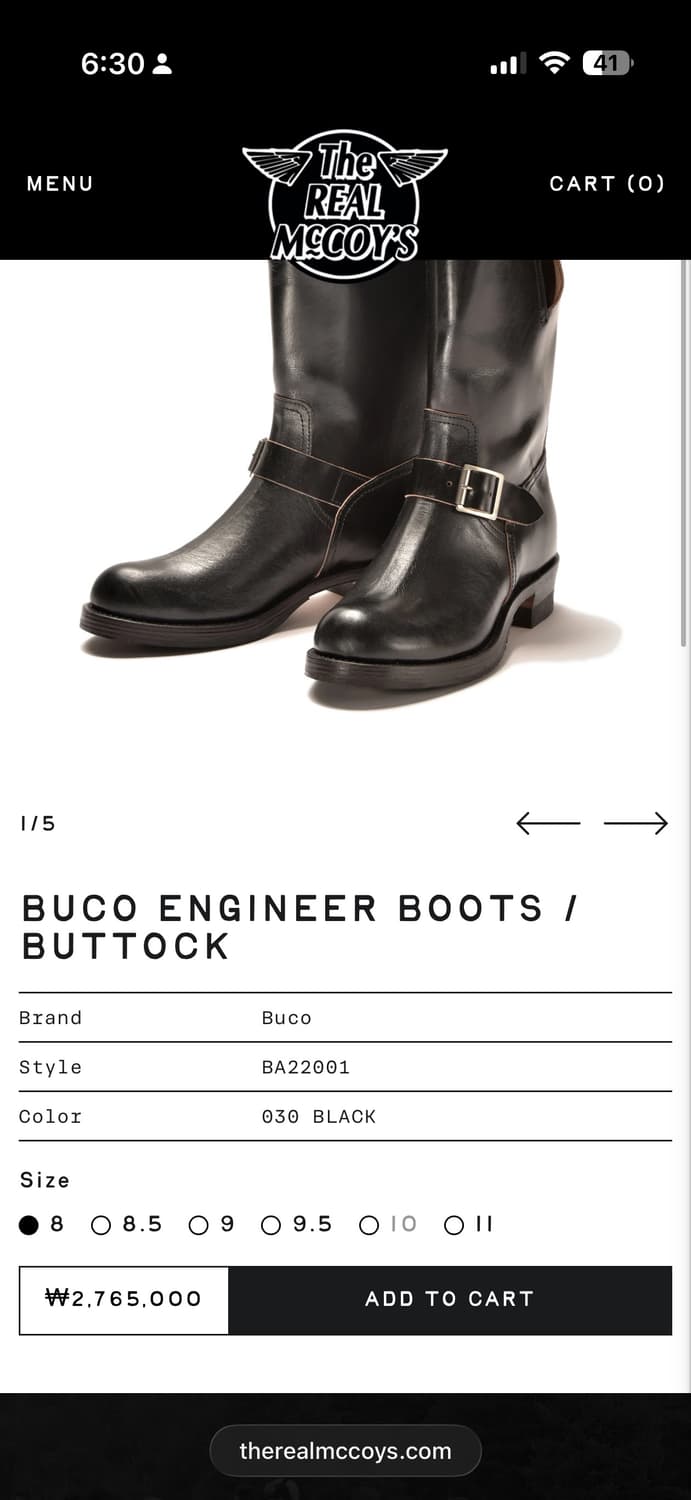This screenshot has height=1500, width=691.
Task: Tap the battery indicator showing 41
Action: click(x=607, y=64)
